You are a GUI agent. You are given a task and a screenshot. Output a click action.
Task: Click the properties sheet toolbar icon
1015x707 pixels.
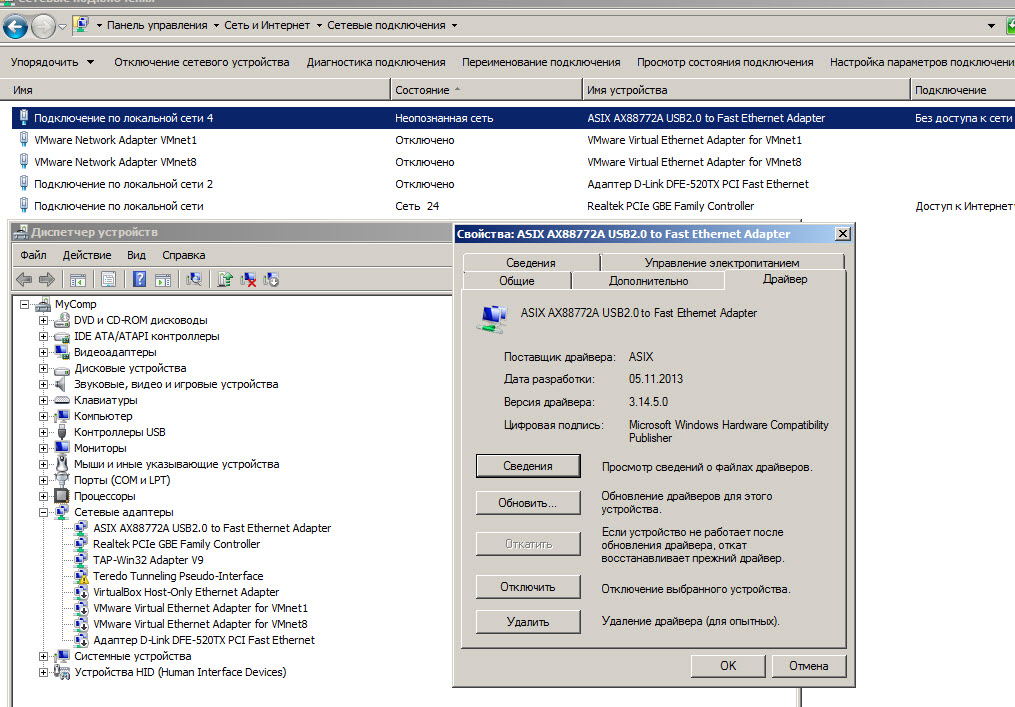pos(108,279)
